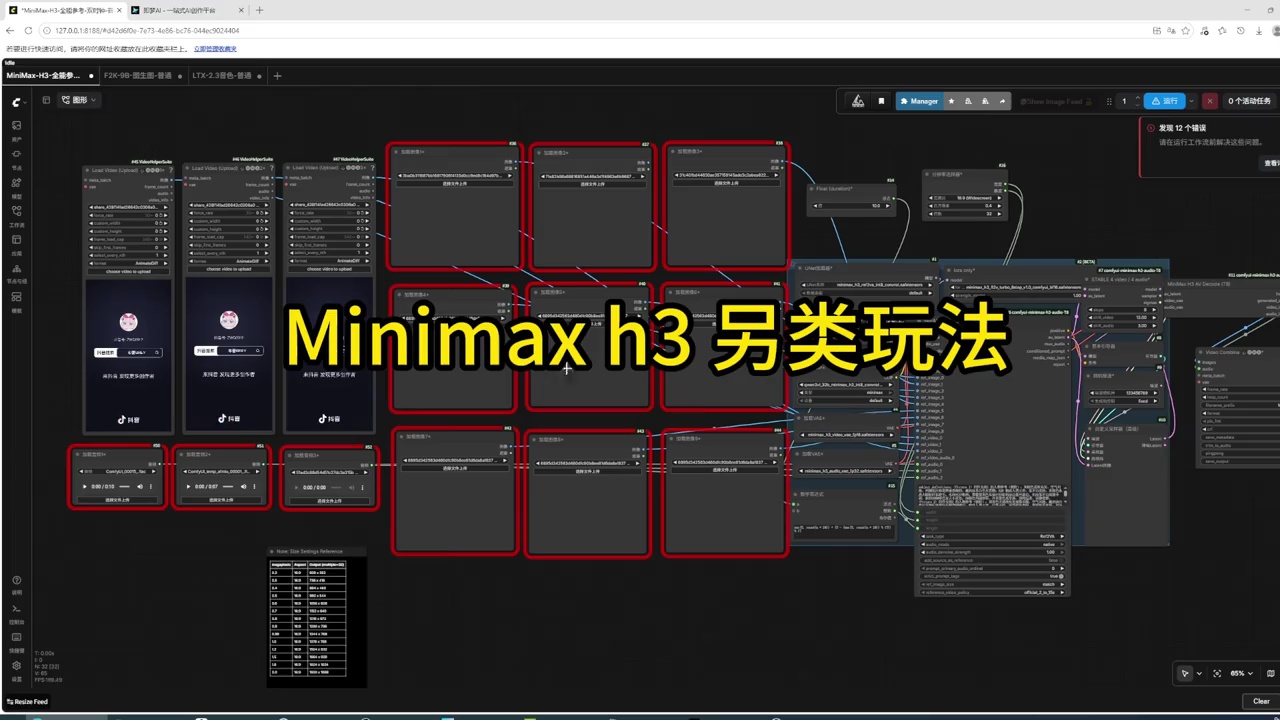Open the Workflows sidebar icon
Screen dimensions: 1280x720
[16, 212]
